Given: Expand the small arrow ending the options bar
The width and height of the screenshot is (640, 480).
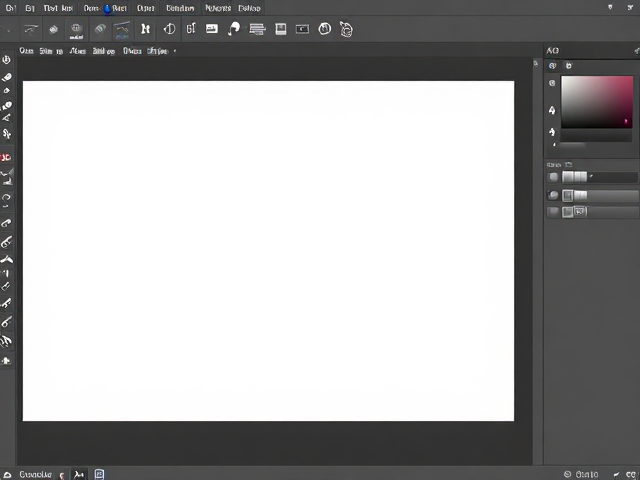Looking at the screenshot, I should coord(175,51).
